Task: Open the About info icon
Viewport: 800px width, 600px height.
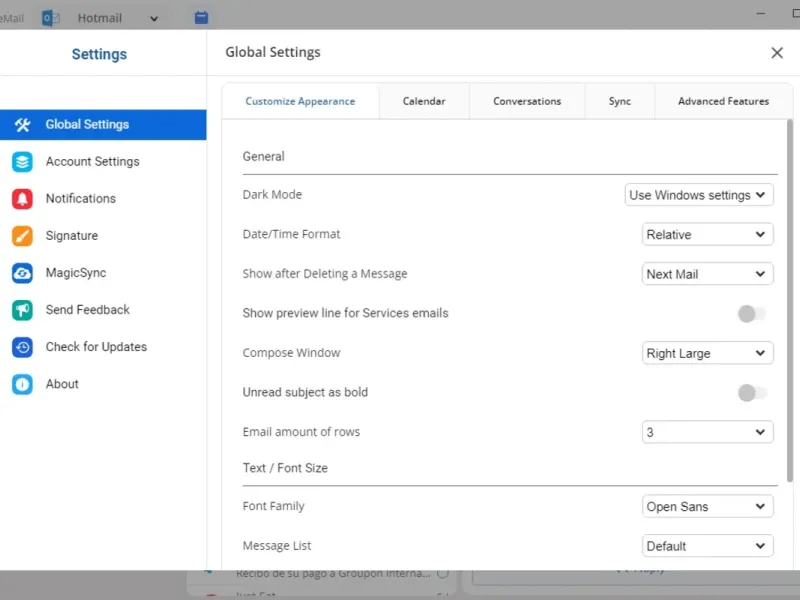Action: point(22,384)
